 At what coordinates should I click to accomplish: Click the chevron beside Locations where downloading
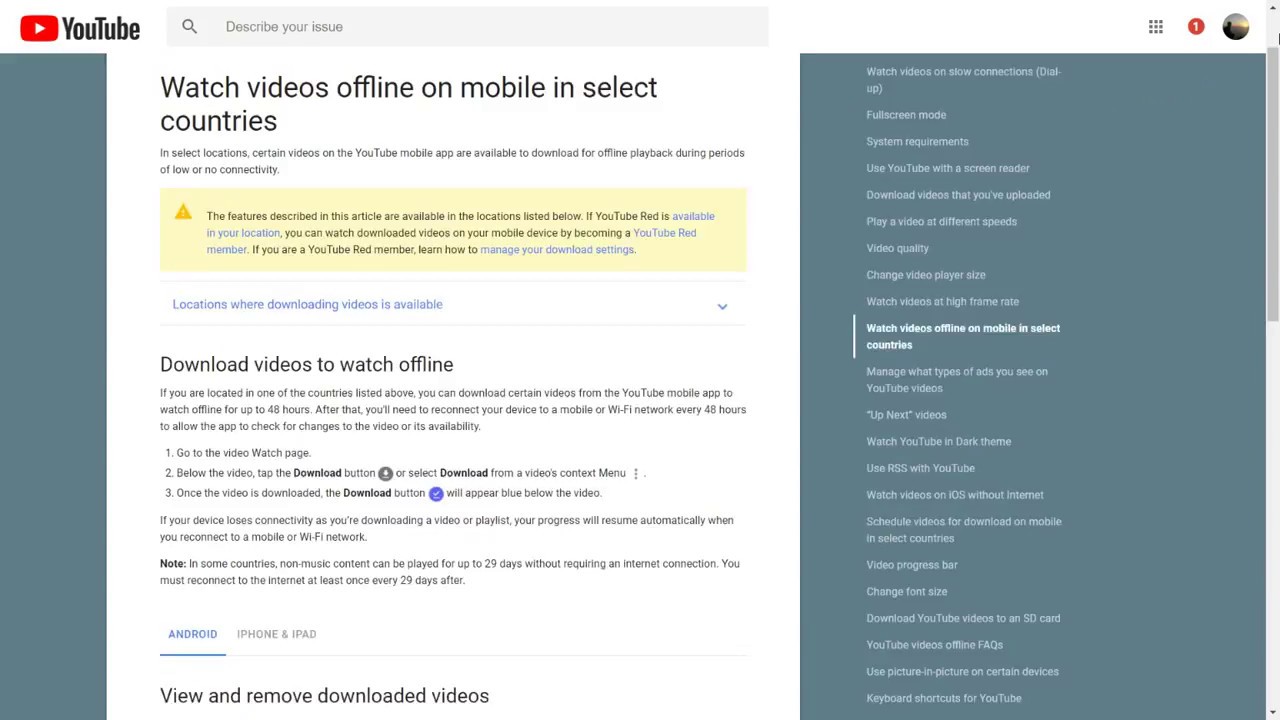point(722,306)
